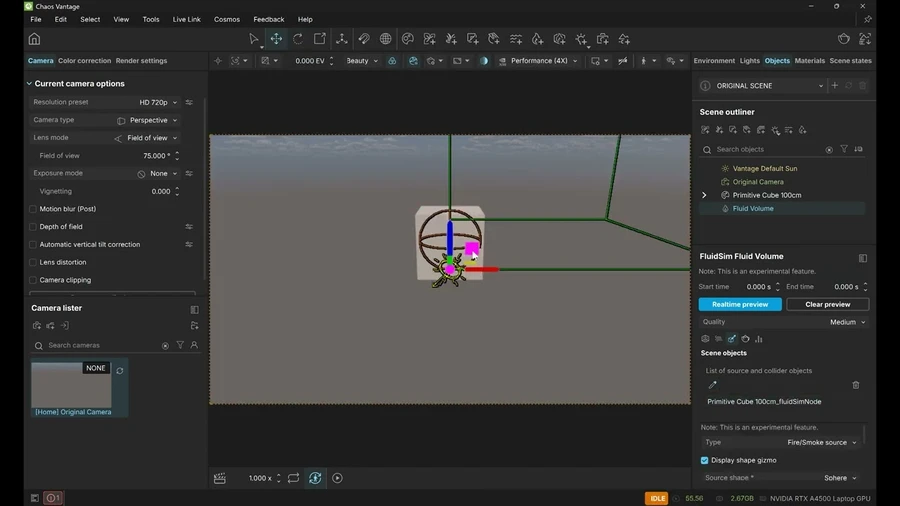Open the Resolution preset HD 720p dropdown
The height and width of the screenshot is (506, 900).
coord(158,102)
